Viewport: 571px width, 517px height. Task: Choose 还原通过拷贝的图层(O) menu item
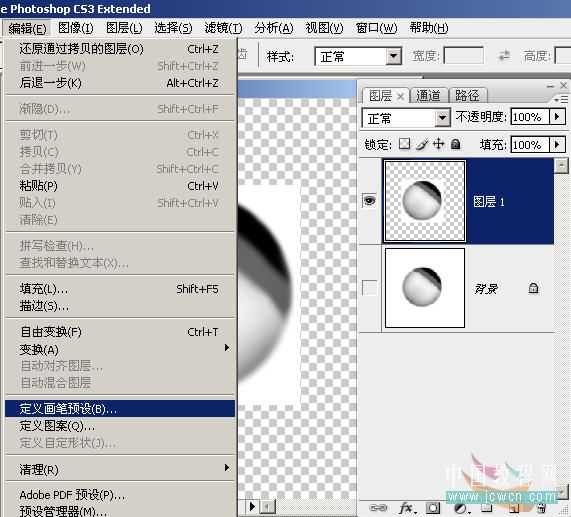click(x=120, y=49)
